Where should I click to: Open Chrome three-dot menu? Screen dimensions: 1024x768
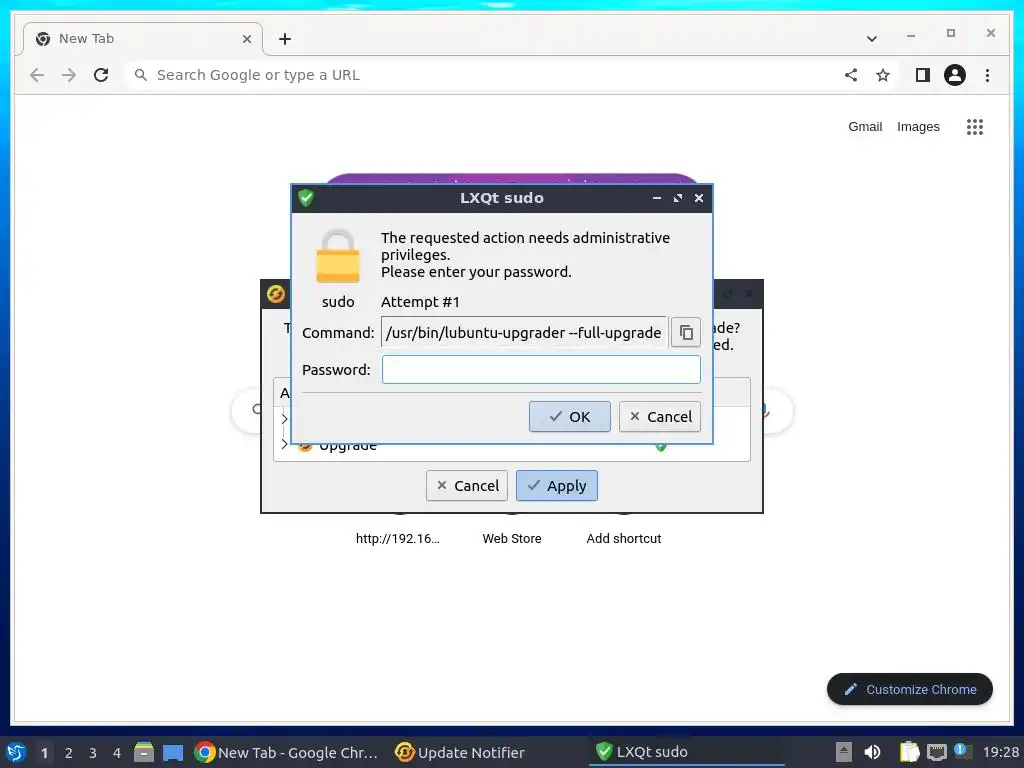click(987, 75)
